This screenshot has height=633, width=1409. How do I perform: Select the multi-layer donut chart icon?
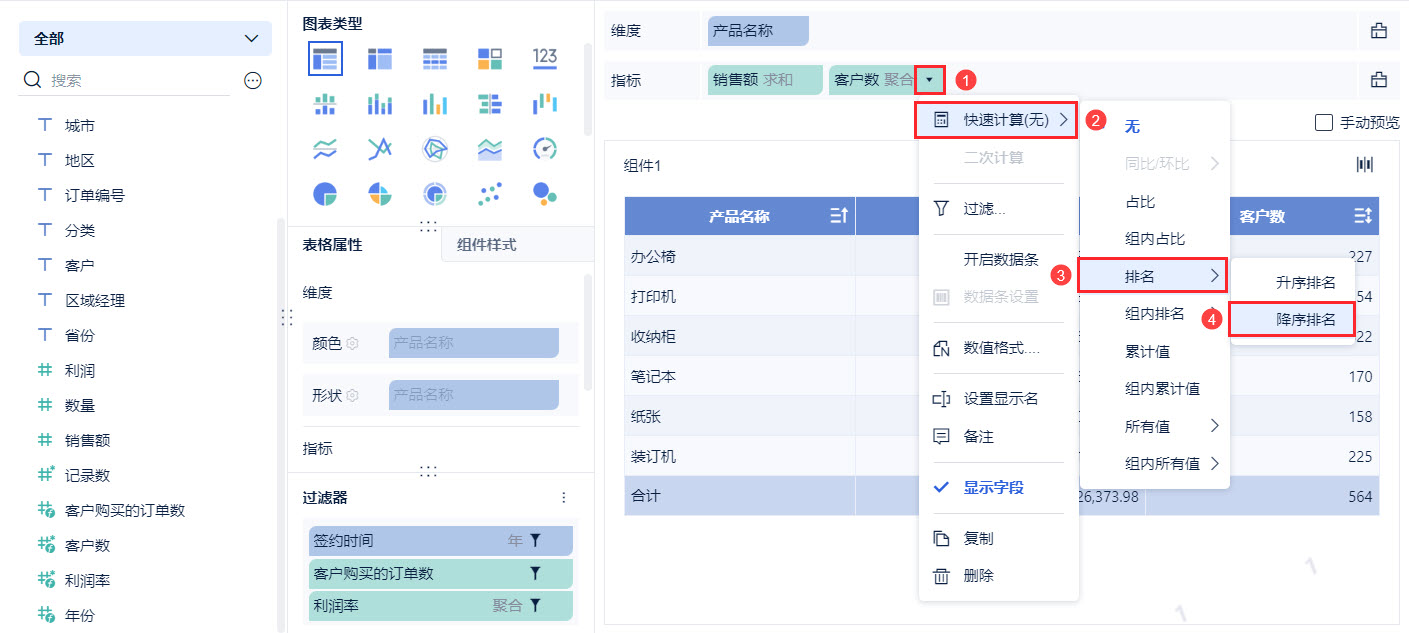point(434,194)
